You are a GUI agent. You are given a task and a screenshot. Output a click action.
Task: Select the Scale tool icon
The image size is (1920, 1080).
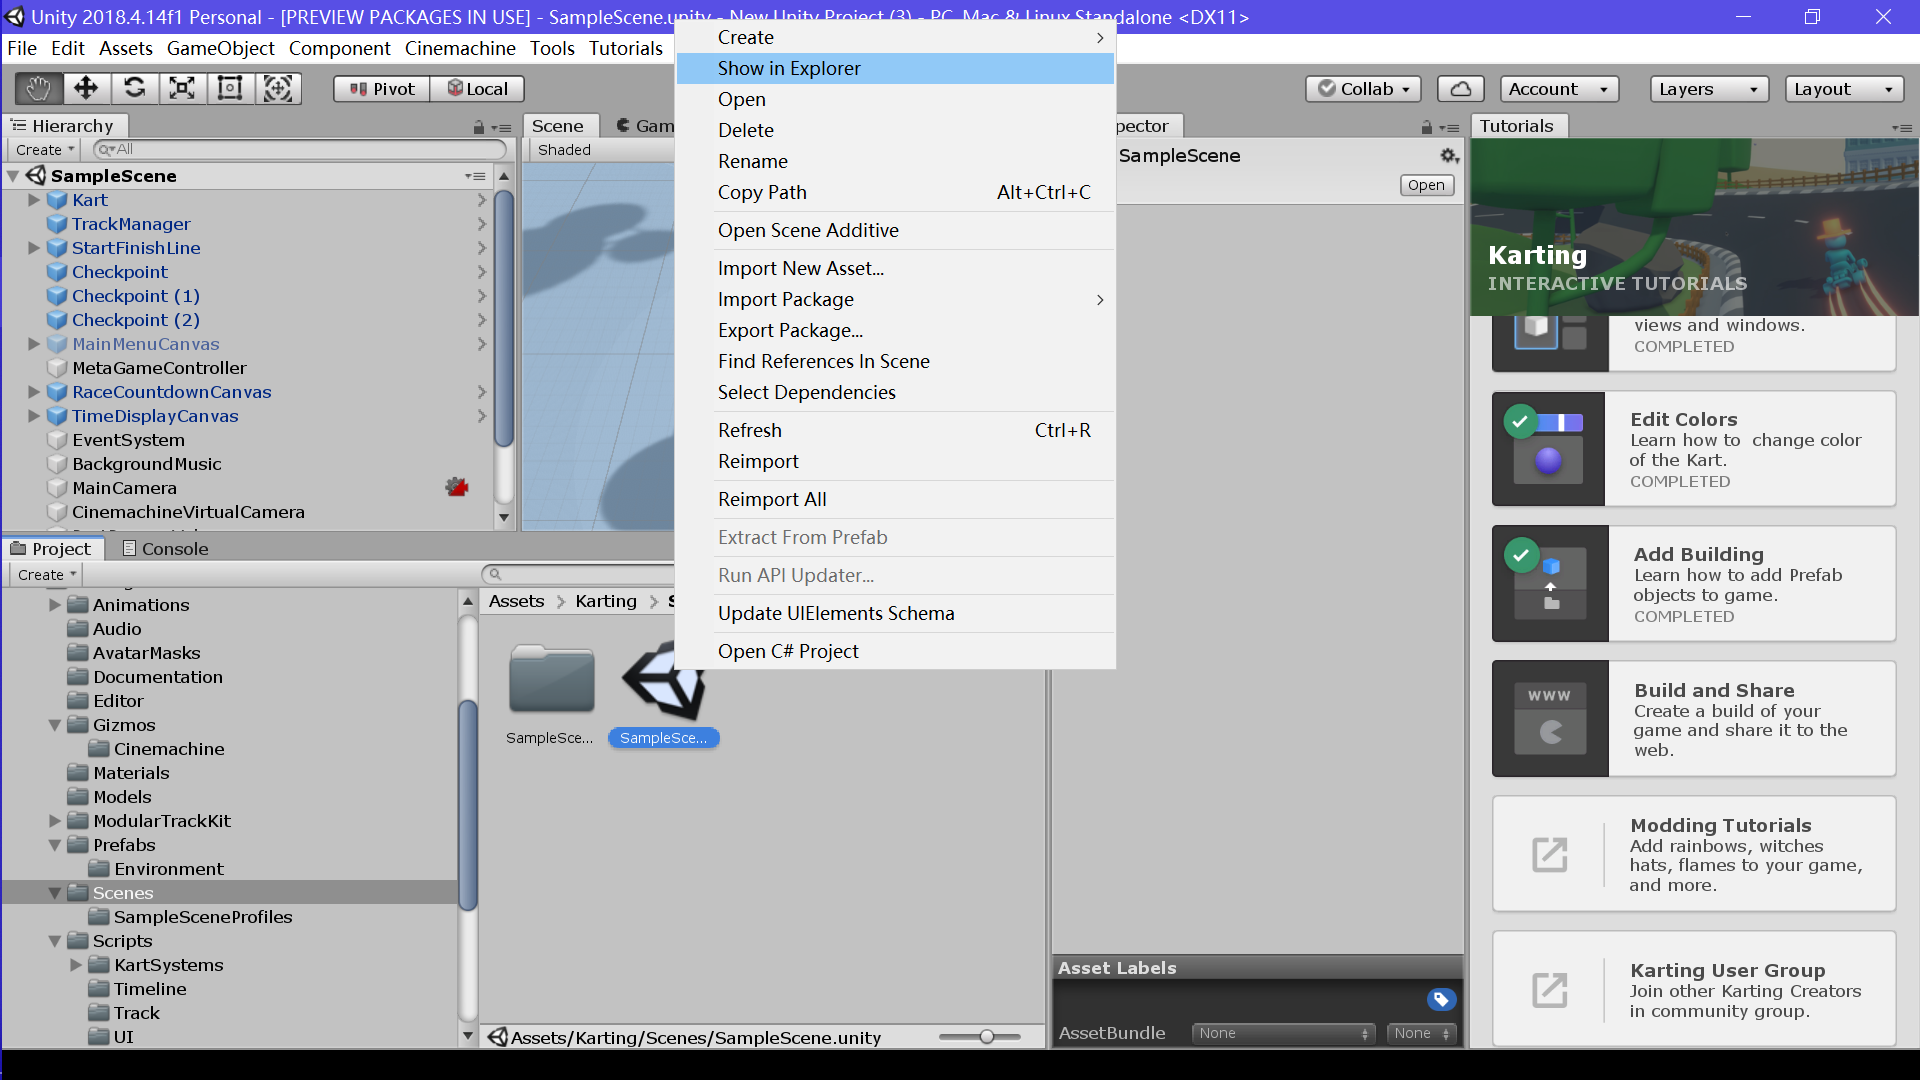pyautogui.click(x=182, y=89)
